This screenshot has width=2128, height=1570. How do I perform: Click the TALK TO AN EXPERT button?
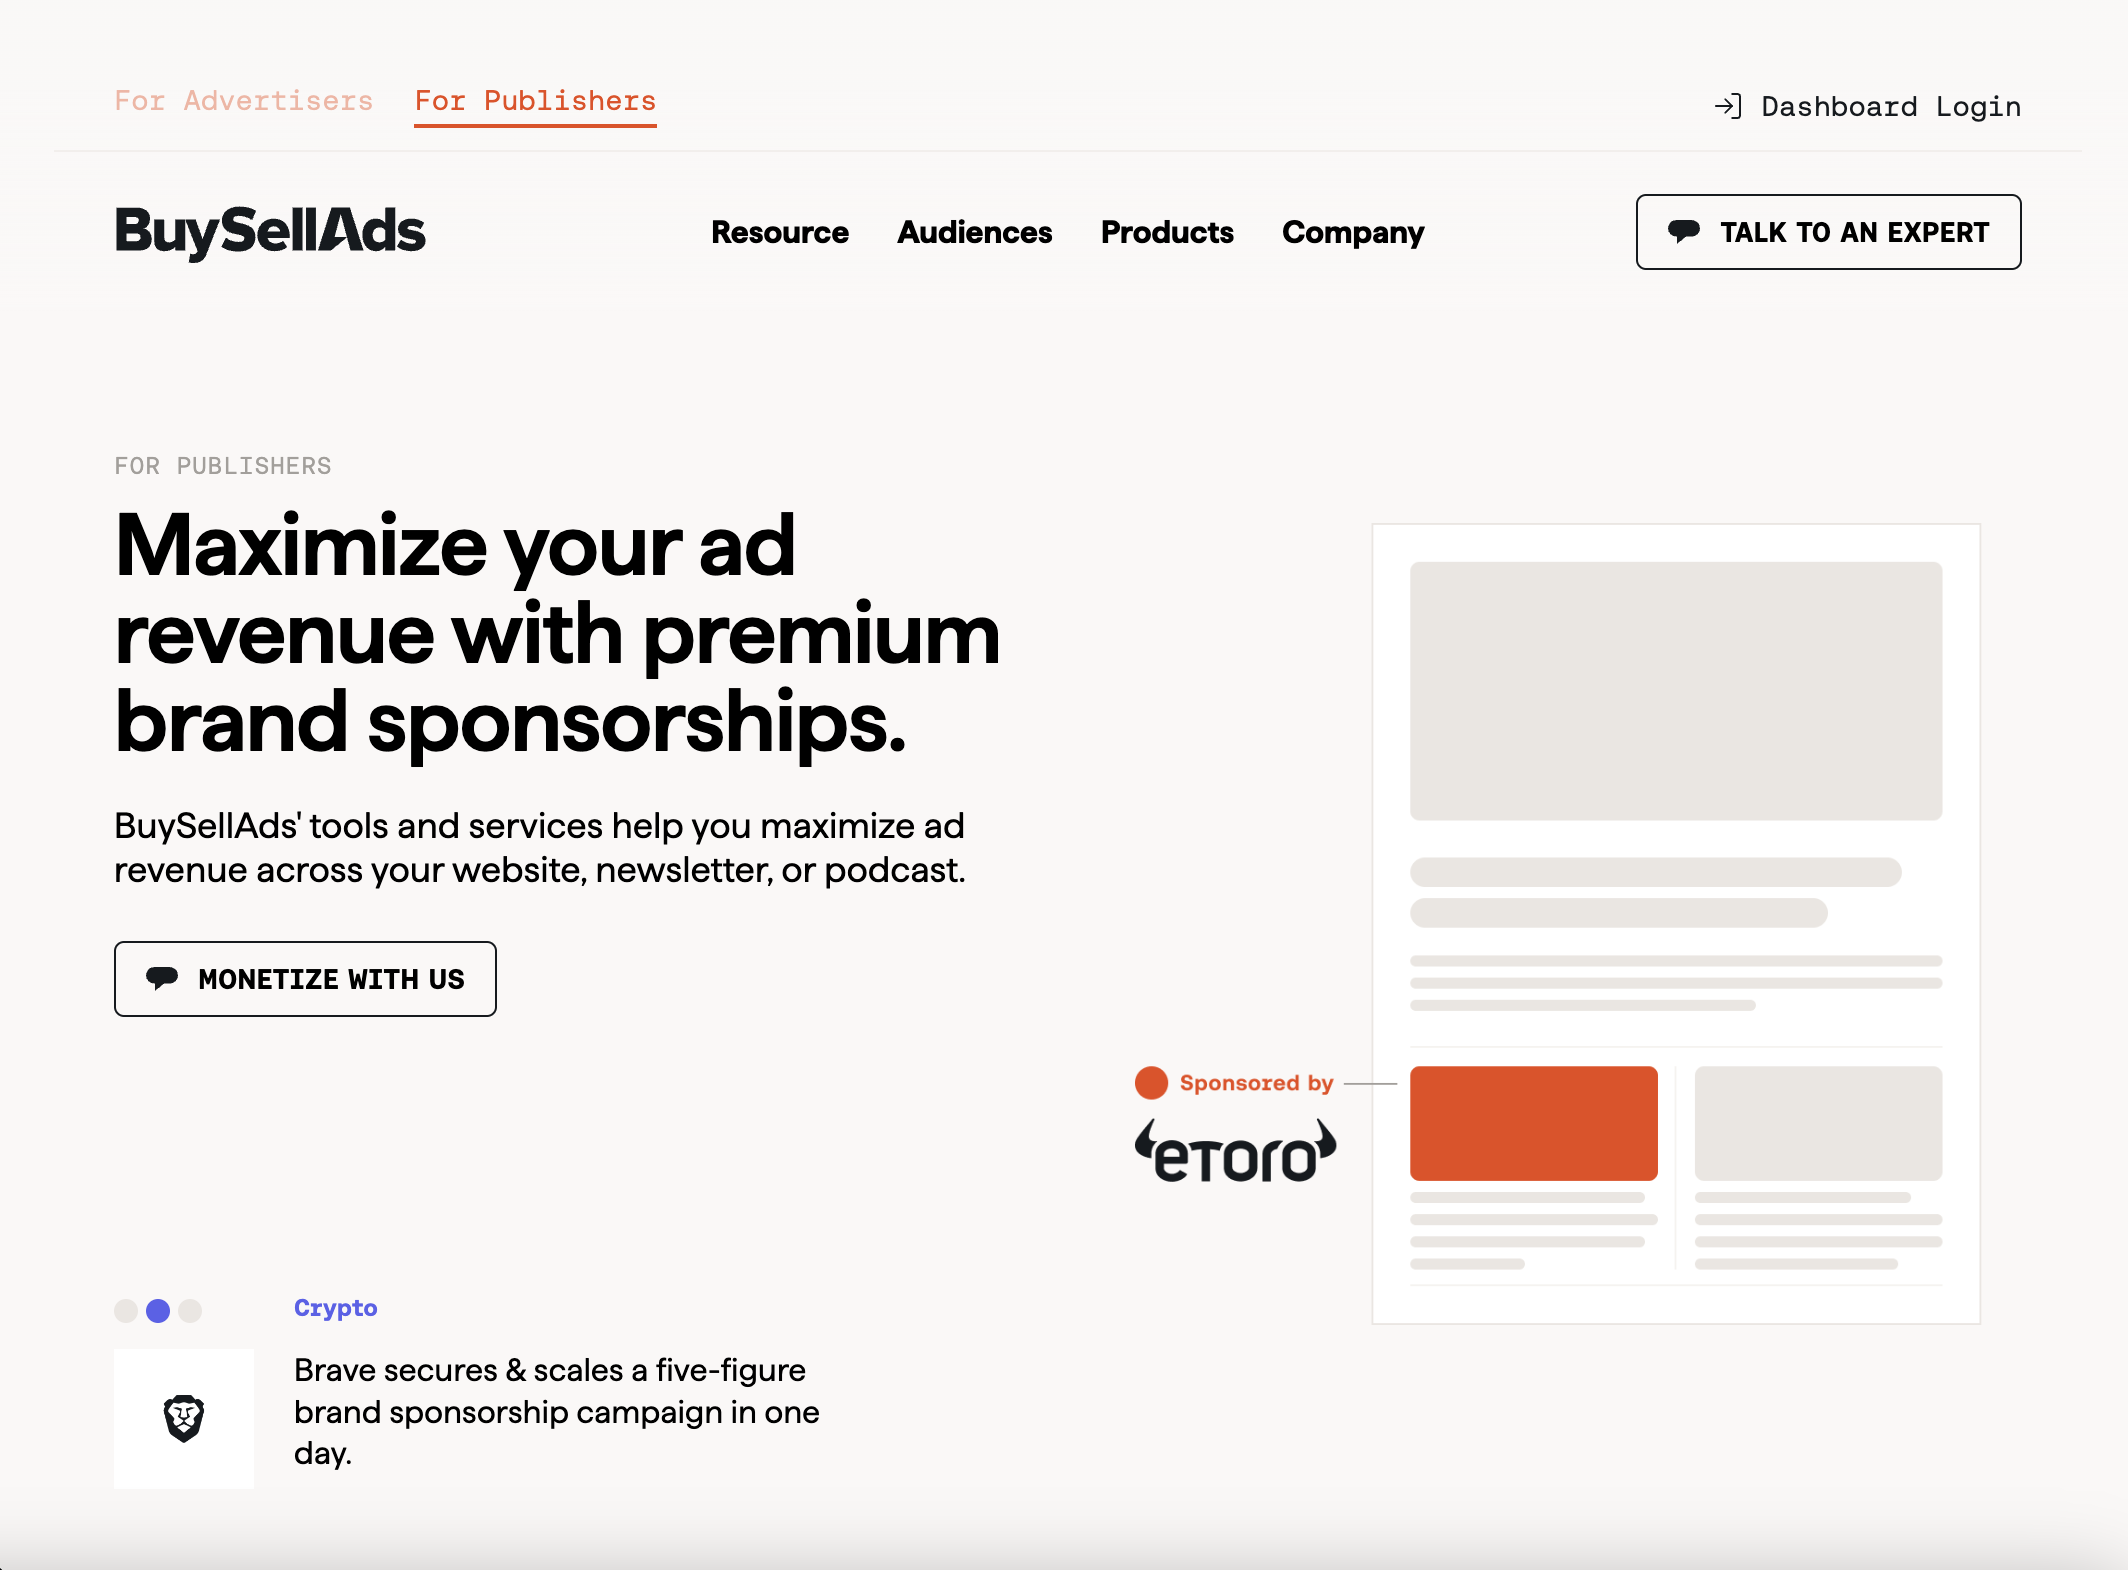click(x=1827, y=231)
